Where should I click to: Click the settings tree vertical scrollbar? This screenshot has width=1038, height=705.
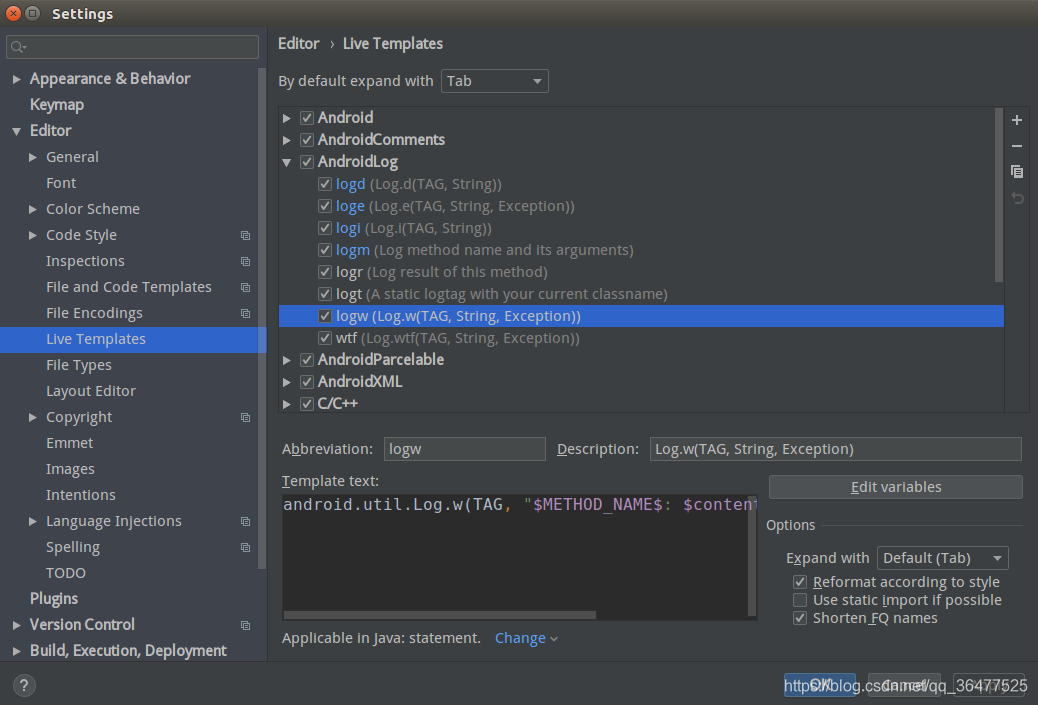[x=262, y=318]
